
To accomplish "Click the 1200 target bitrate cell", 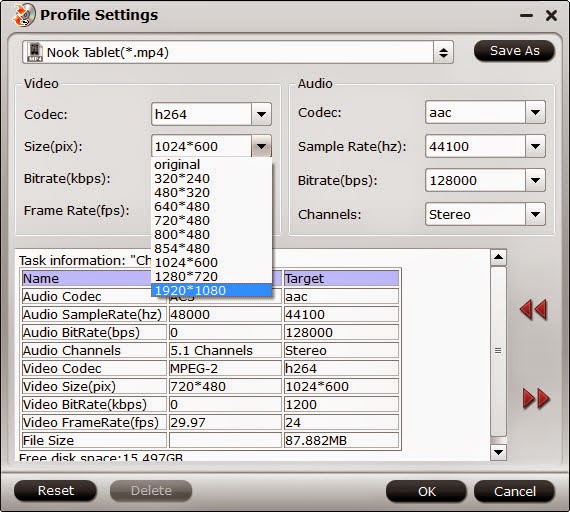I will click(341, 404).
